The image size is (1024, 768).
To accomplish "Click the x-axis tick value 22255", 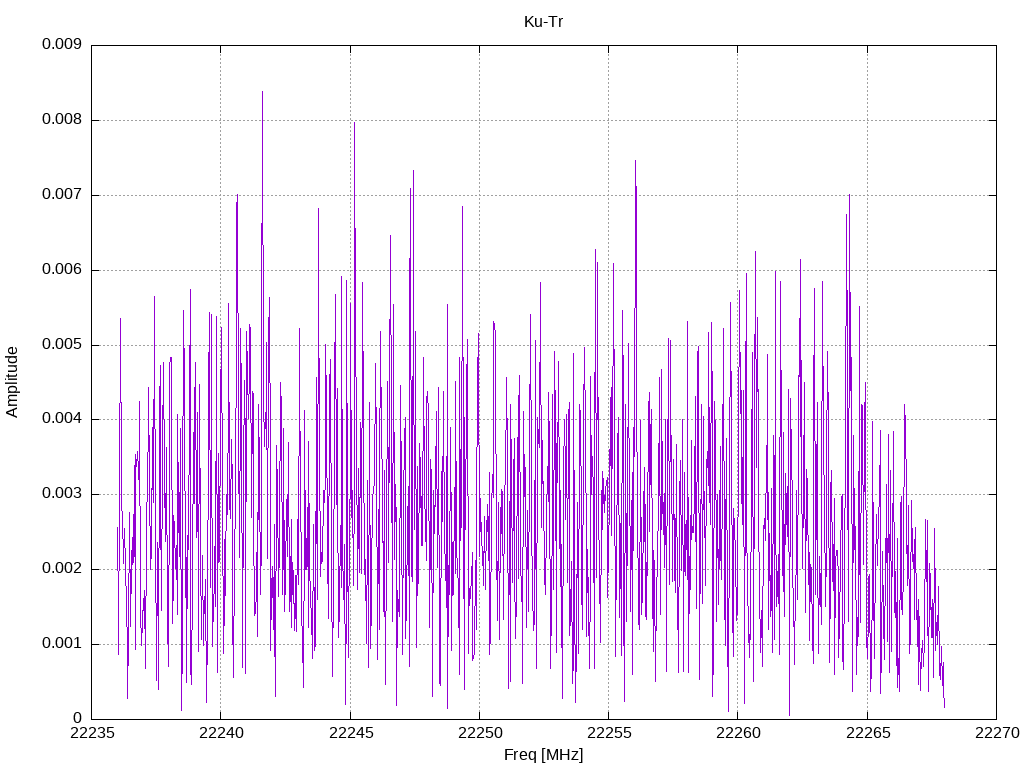I will click(609, 733).
